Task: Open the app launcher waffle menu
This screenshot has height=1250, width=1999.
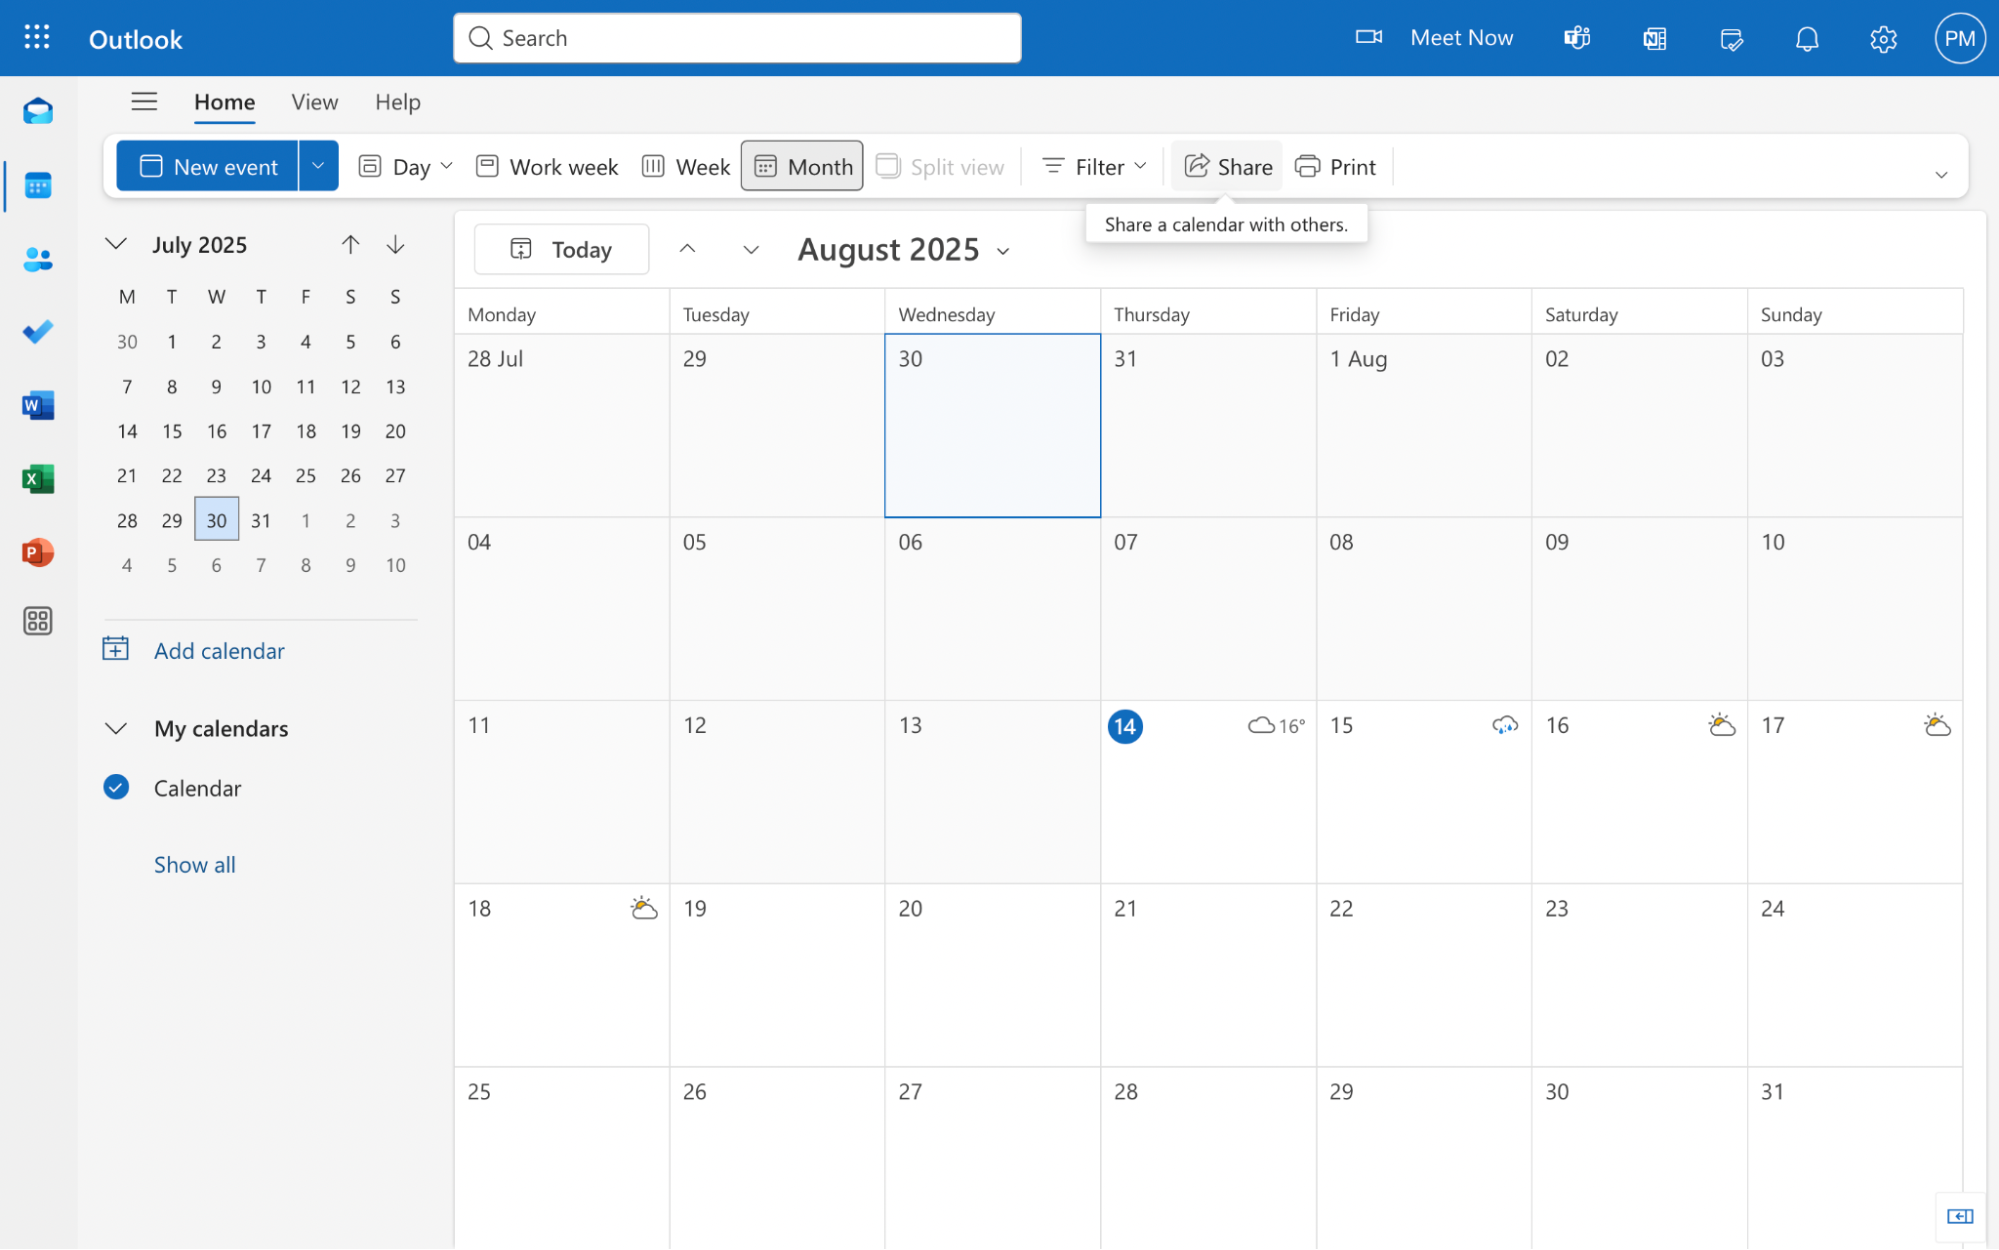Action: click(36, 37)
